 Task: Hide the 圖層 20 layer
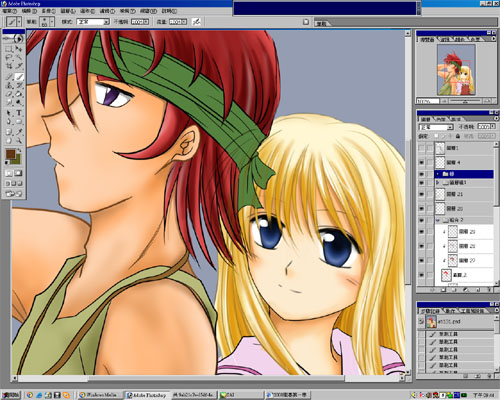pyautogui.click(x=421, y=208)
